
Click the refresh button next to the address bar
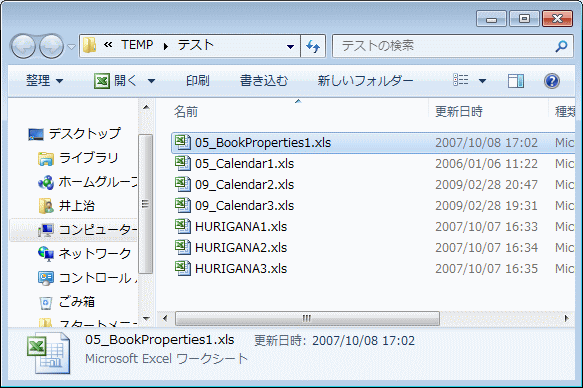(313, 46)
